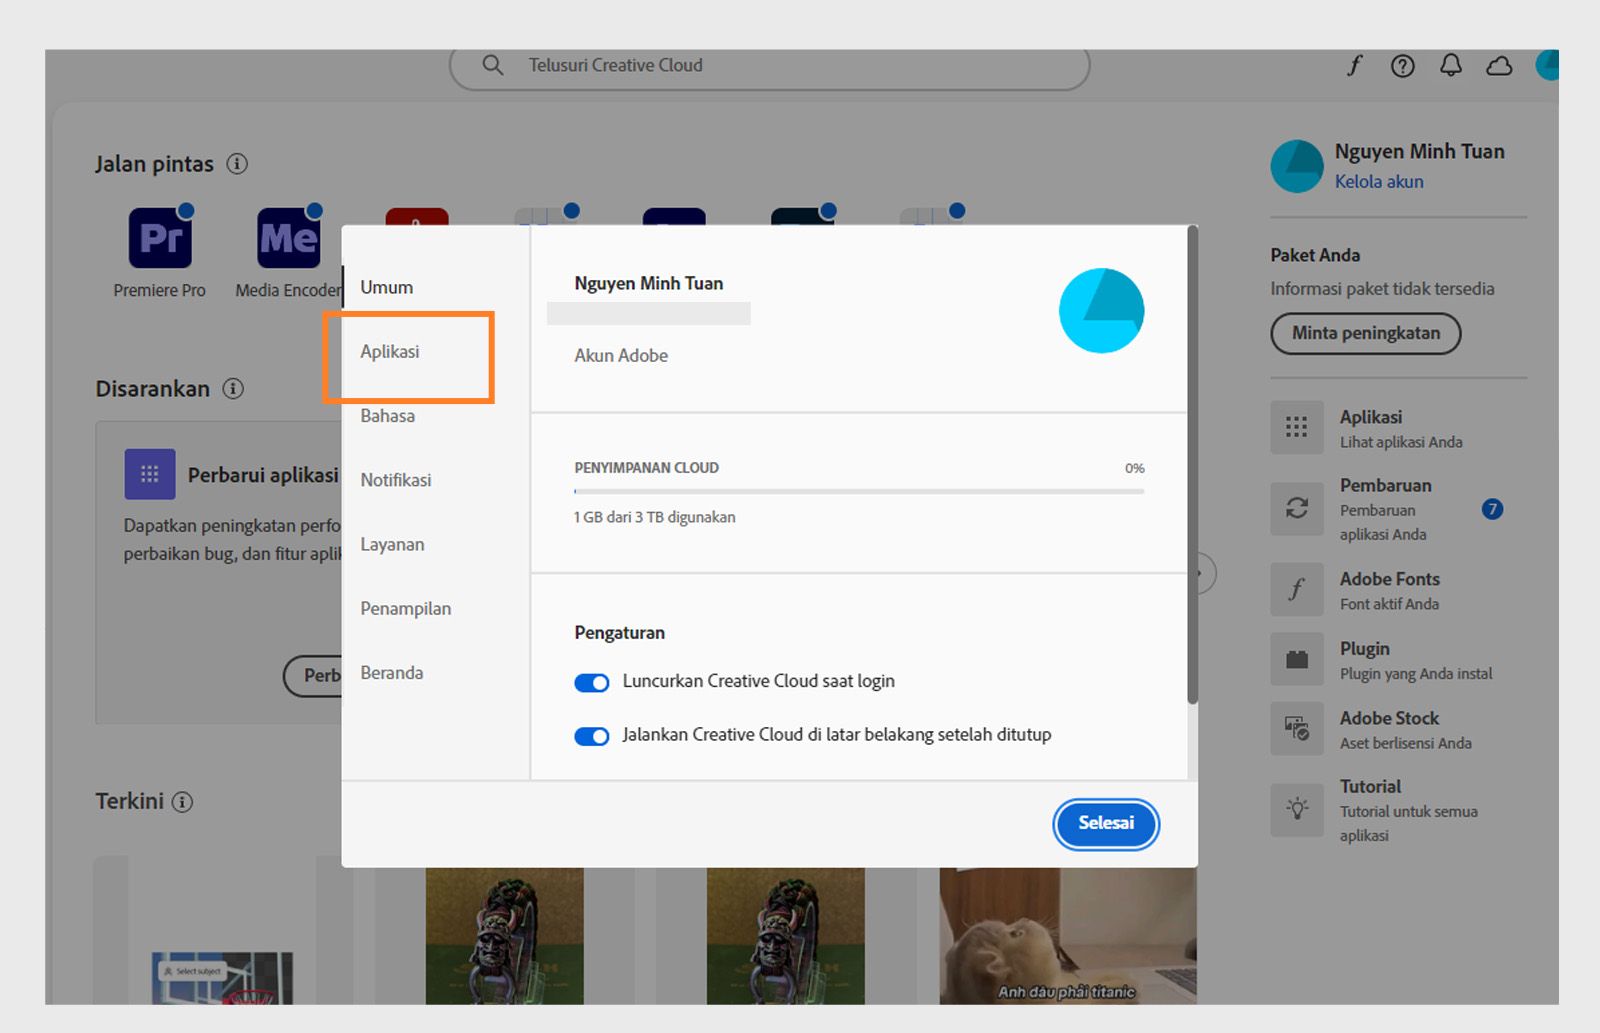Viewport: 1600px width, 1033px height.
Task: Open the Kelola akun link
Action: pyautogui.click(x=1379, y=181)
